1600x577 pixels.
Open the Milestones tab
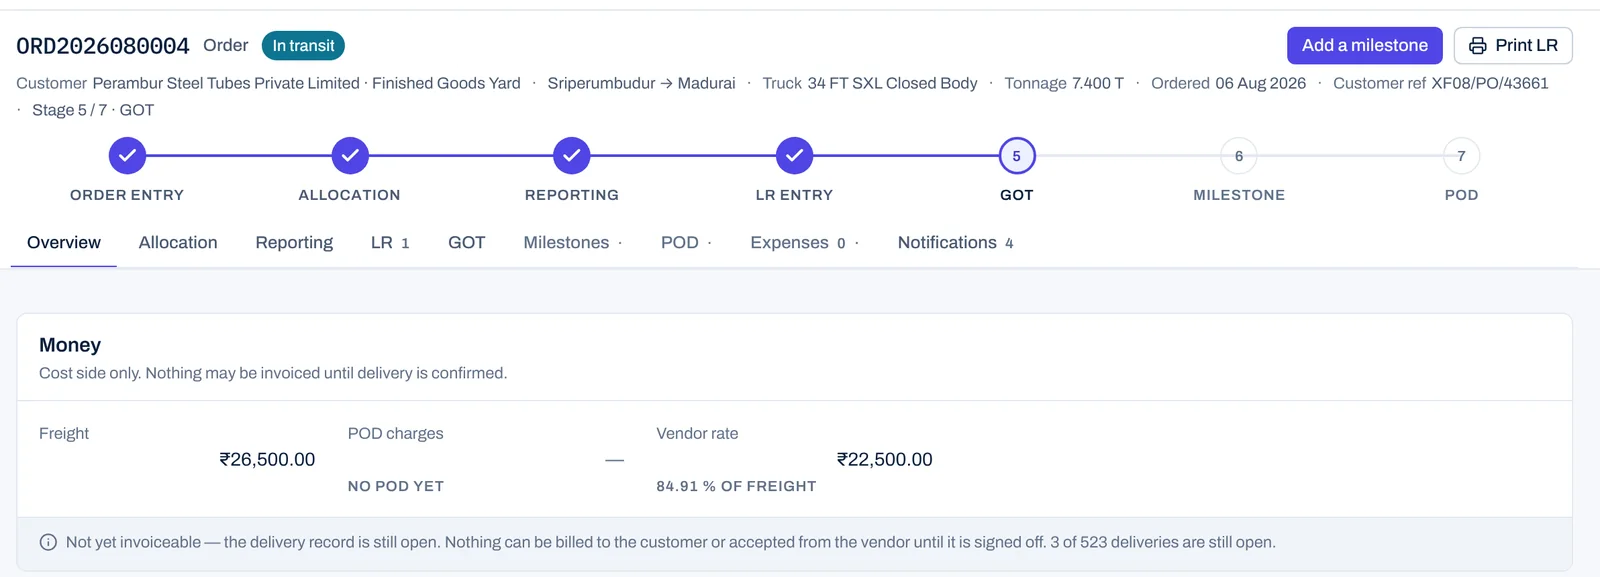point(572,243)
